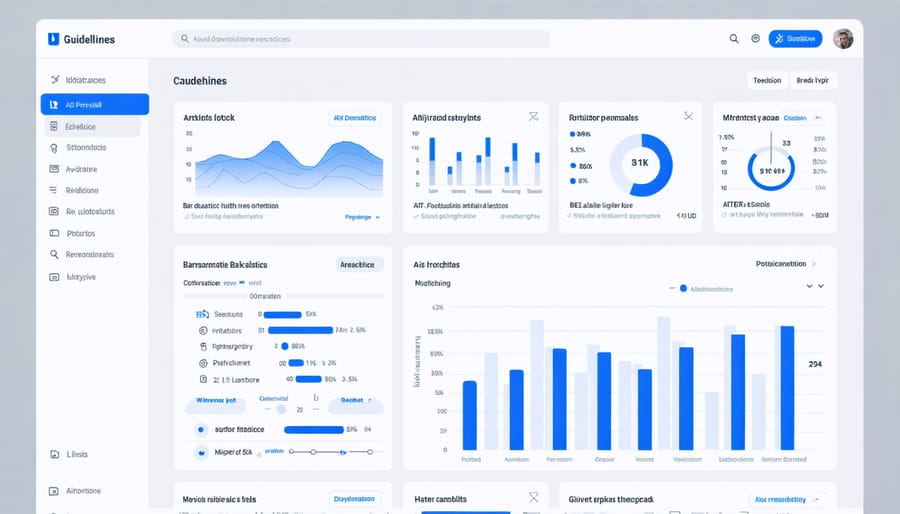The height and width of the screenshot is (514, 900).
Task: Click the arrow button on the gauge card header
Action: click(x=818, y=118)
